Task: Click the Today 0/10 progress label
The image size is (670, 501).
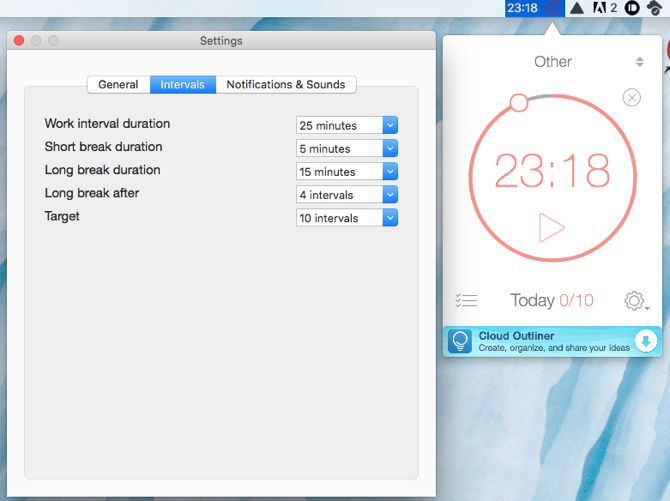Action: (x=551, y=300)
